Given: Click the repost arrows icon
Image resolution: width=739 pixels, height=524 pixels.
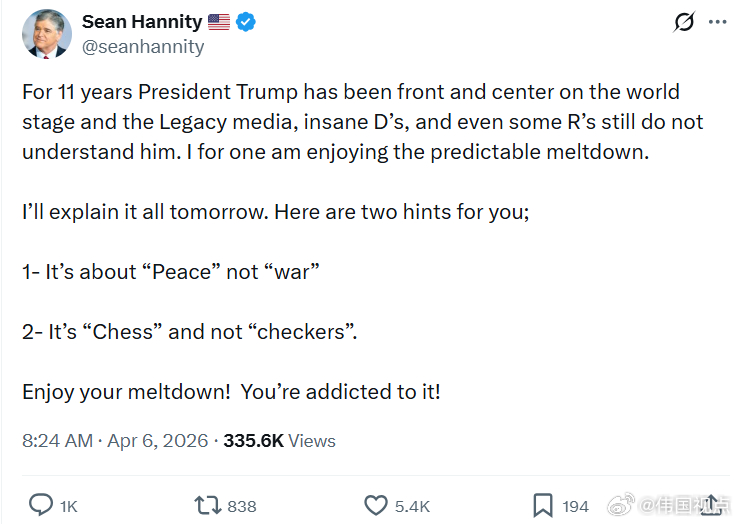Looking at the screenshot, I should pyautogui.click(x=209, y=505).
